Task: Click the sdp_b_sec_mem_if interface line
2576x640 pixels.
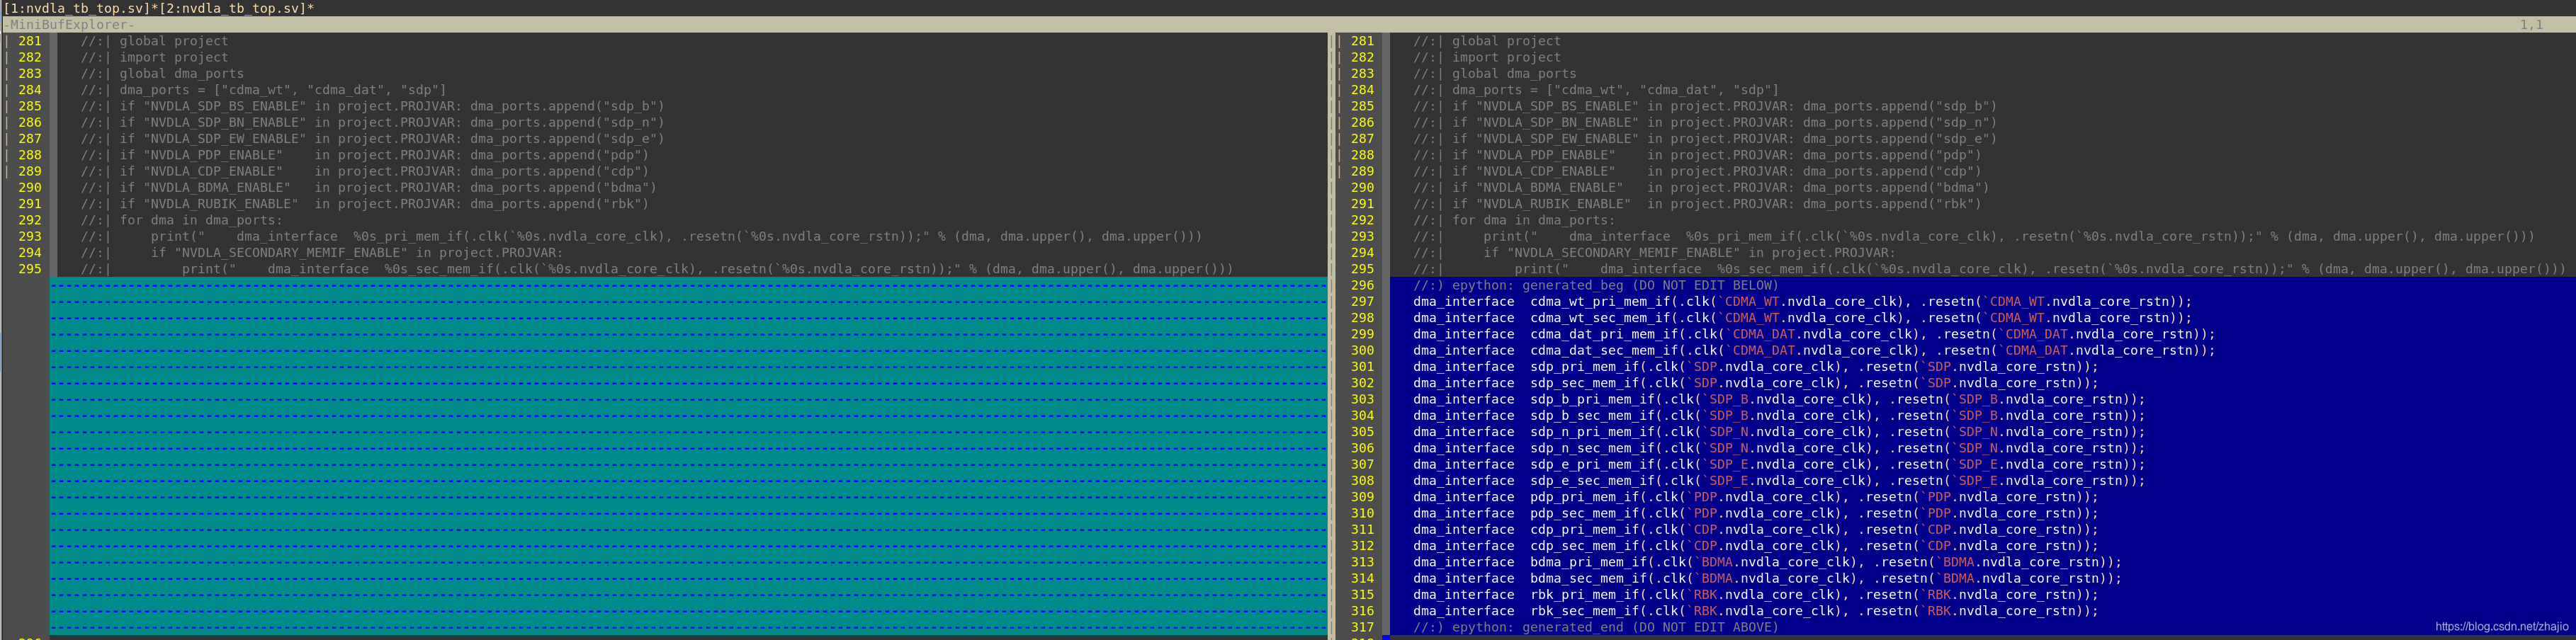Action: (1779, 415)
